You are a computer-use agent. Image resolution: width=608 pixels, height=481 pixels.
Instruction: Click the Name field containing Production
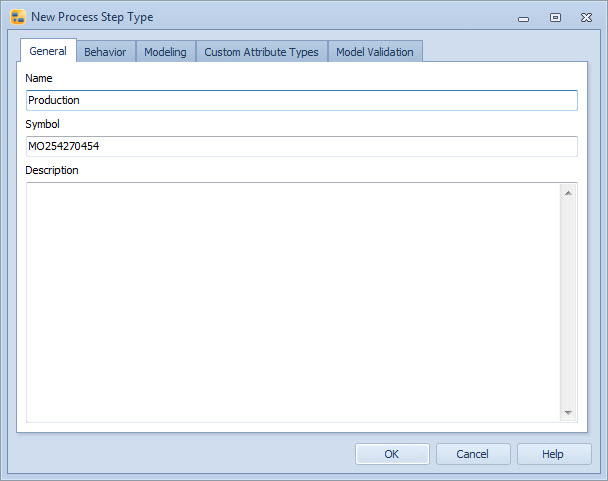tap(302, 100)
